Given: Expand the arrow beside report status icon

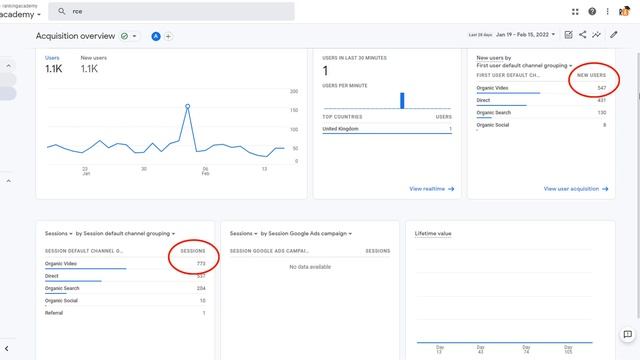Looking at the screenshot, I should tap(134, 36).
